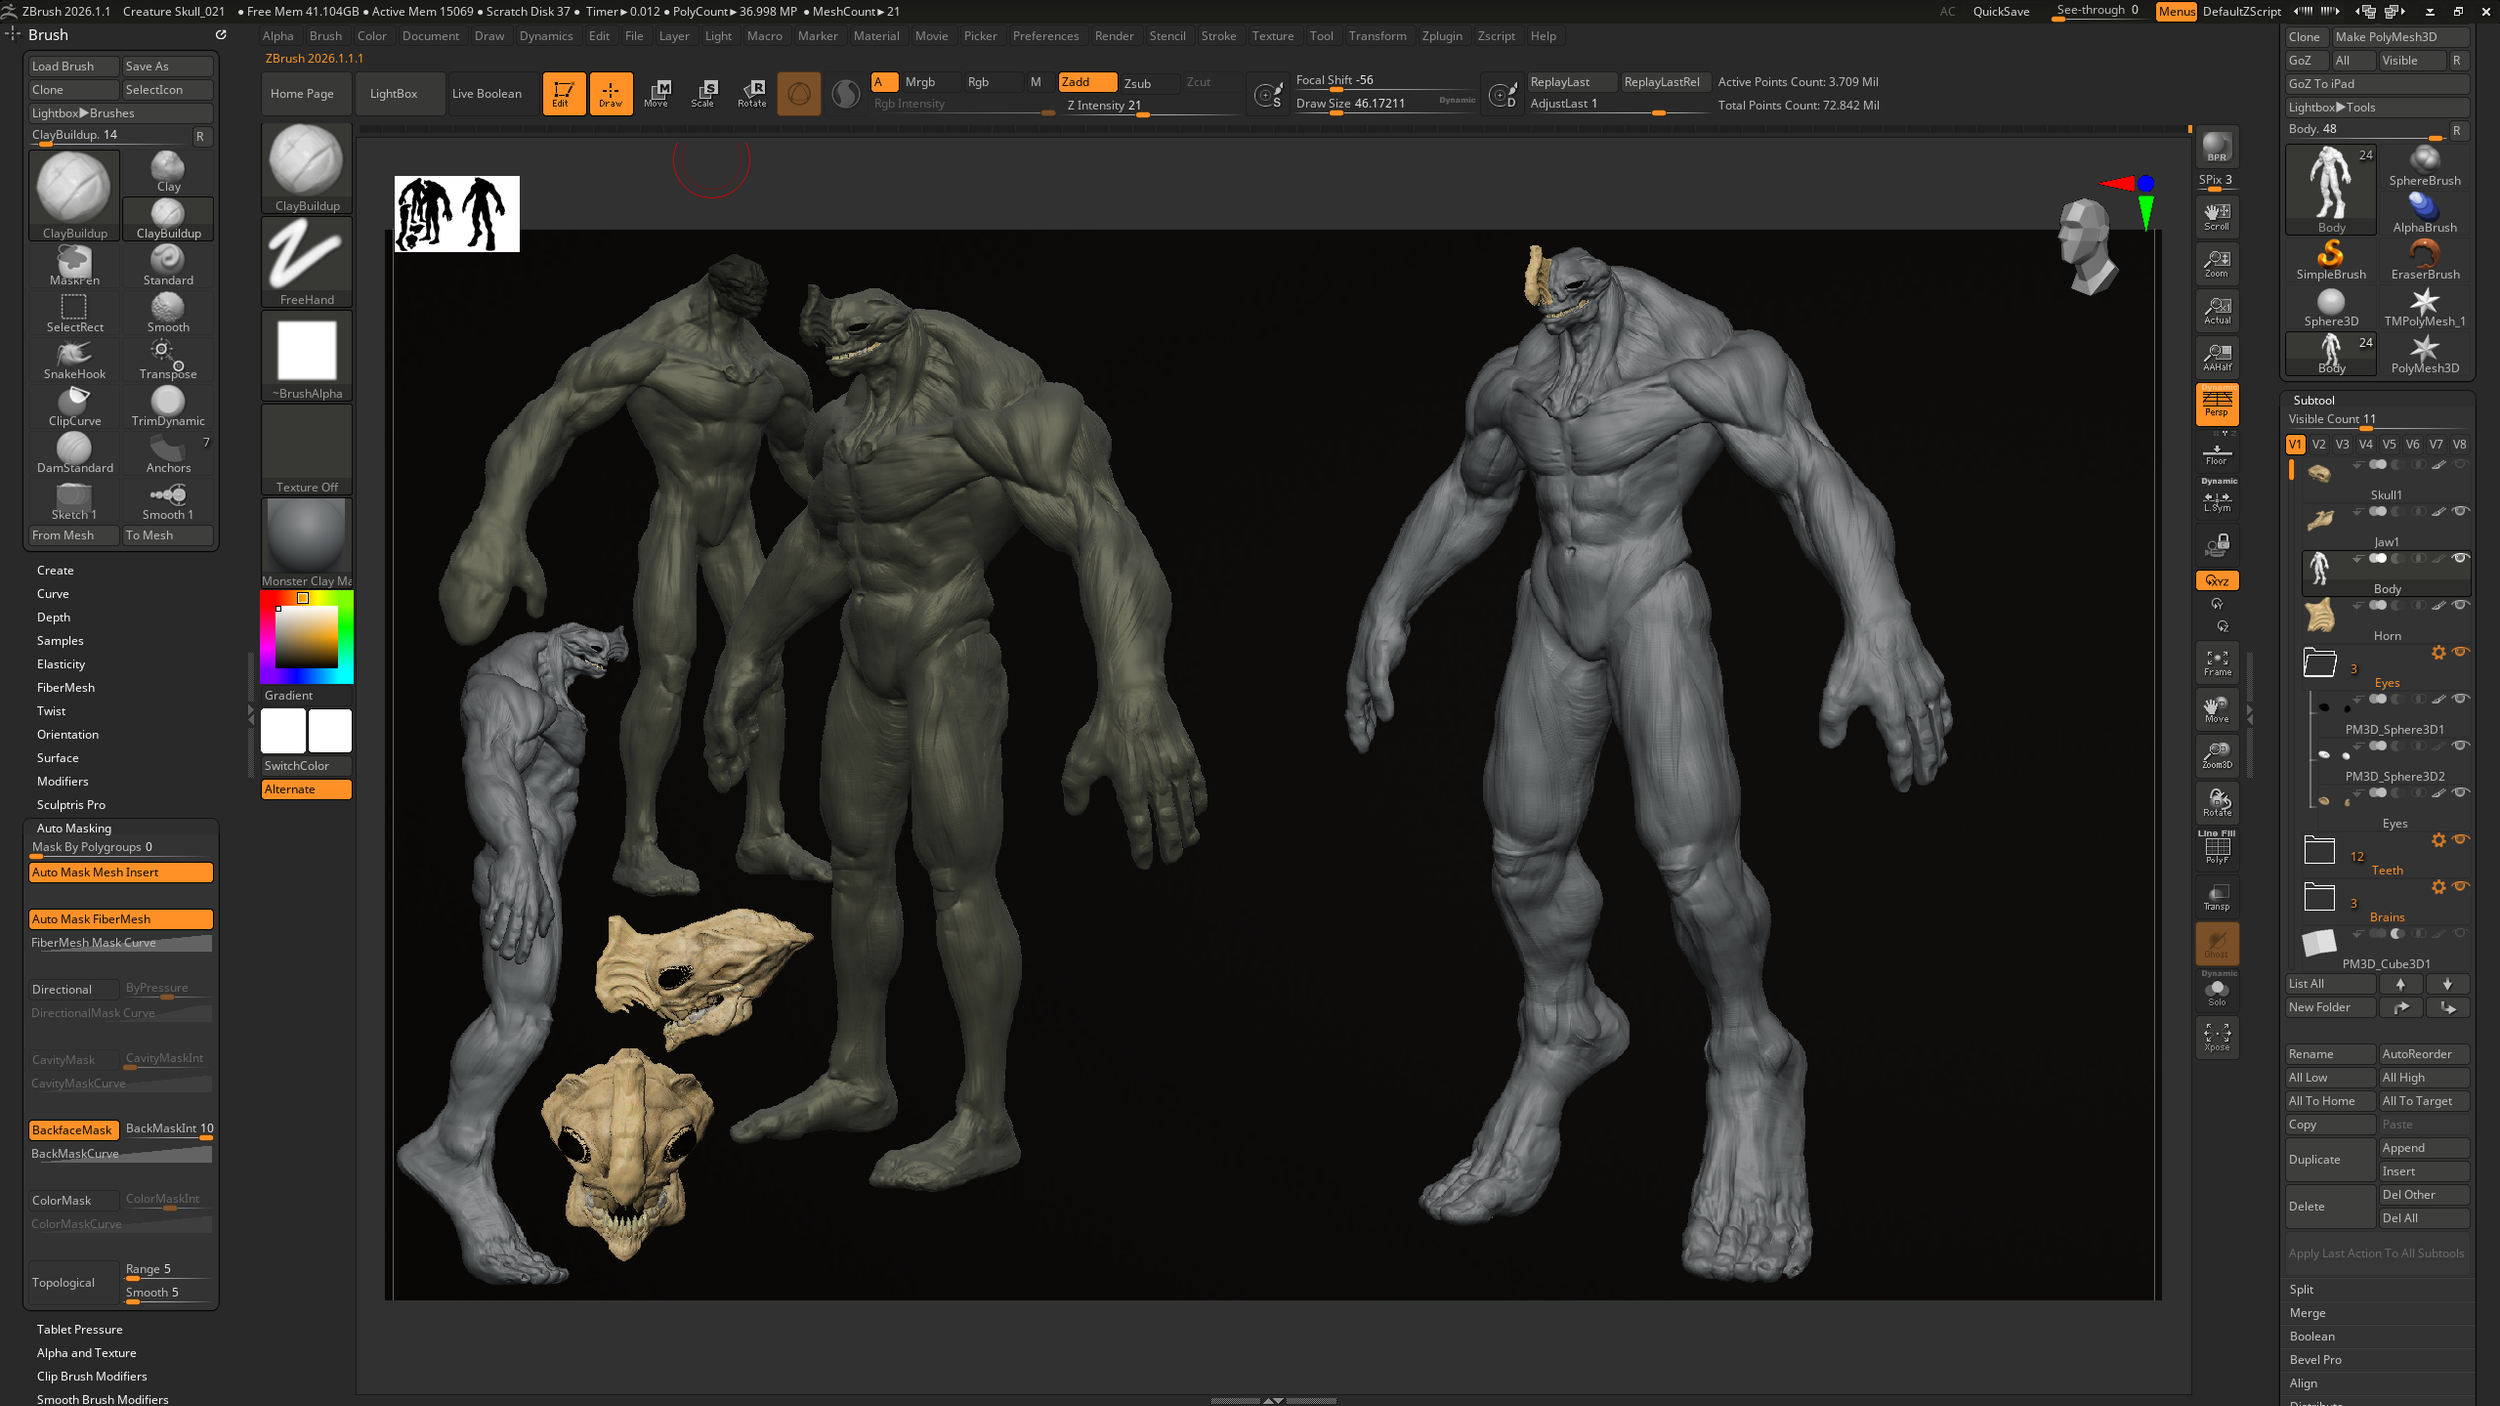Select the Jaw1 subtool thumbnail
This screenshot has height=1406, width=2500.
point(2319,519)
